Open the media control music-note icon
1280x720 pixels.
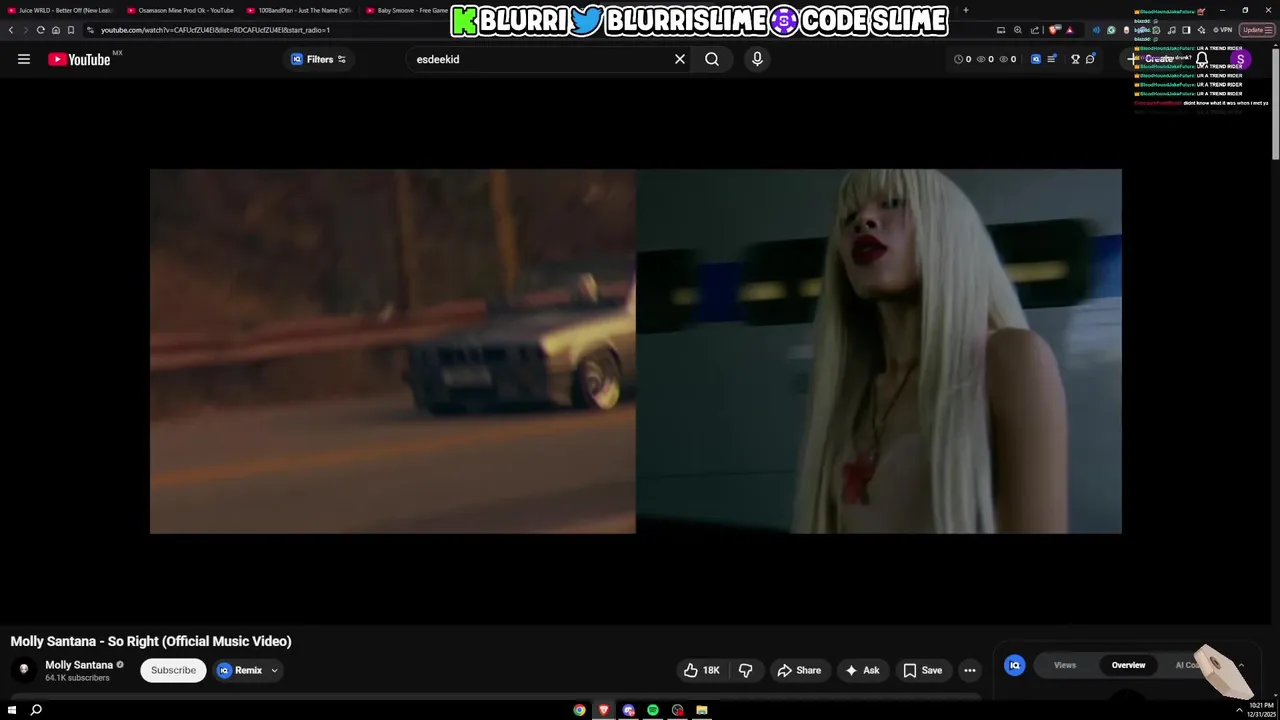click(1171, 30)
